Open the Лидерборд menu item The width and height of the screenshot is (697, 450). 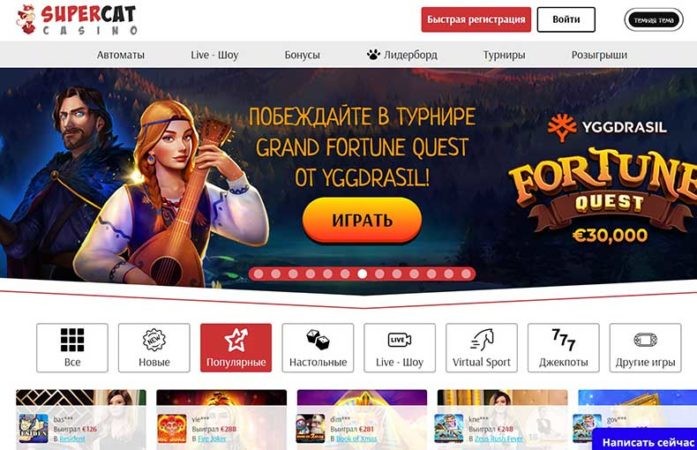click(x=402, y=55)
